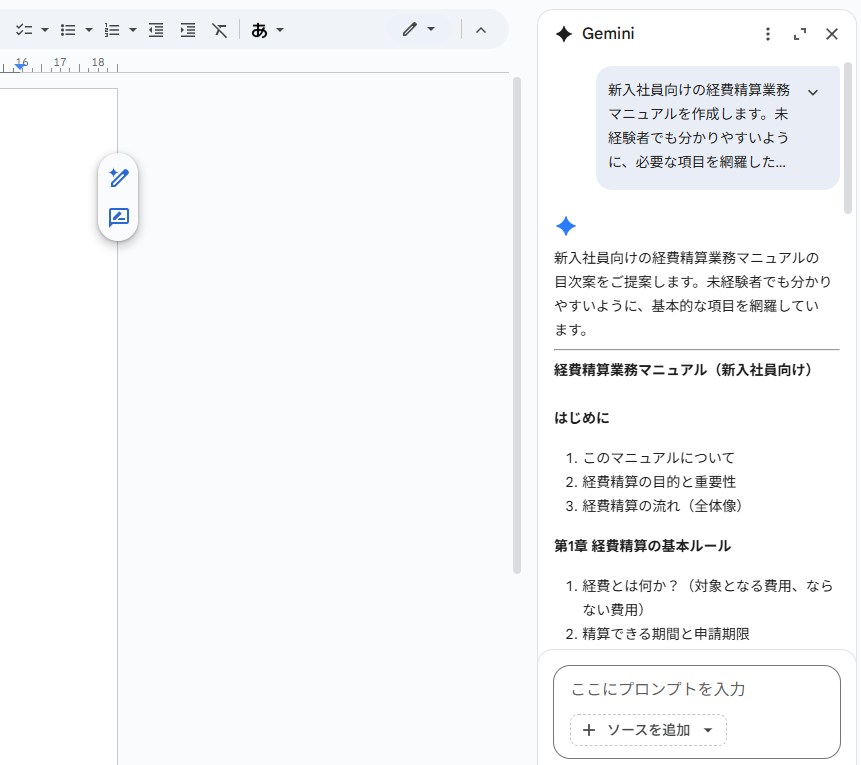Click the ソースを追加 button
861x765 pixels.
click(x=648, y=730)
